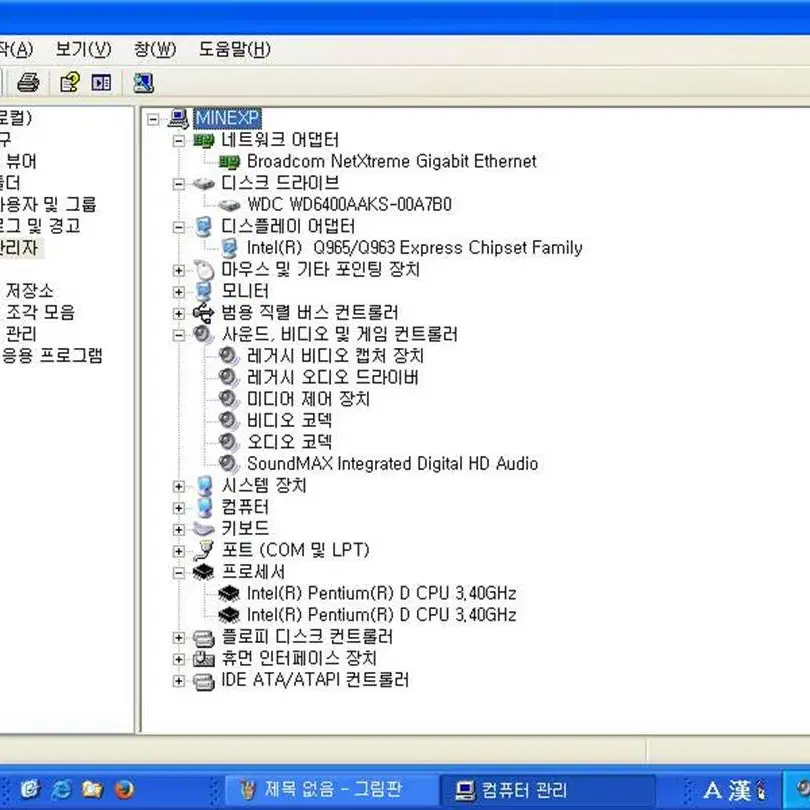
Task: Select Broadcom NetXtreme Gigabit Ethernet
Action: point(392,161)
